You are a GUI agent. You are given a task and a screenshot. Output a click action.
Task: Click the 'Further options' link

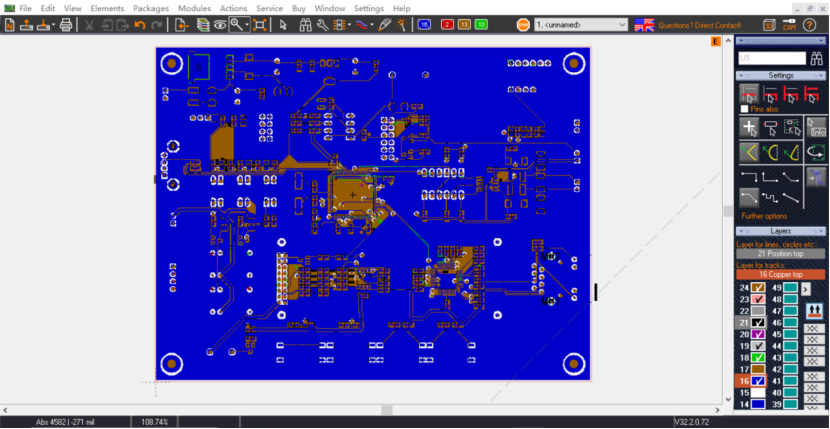tap(762, 216)
